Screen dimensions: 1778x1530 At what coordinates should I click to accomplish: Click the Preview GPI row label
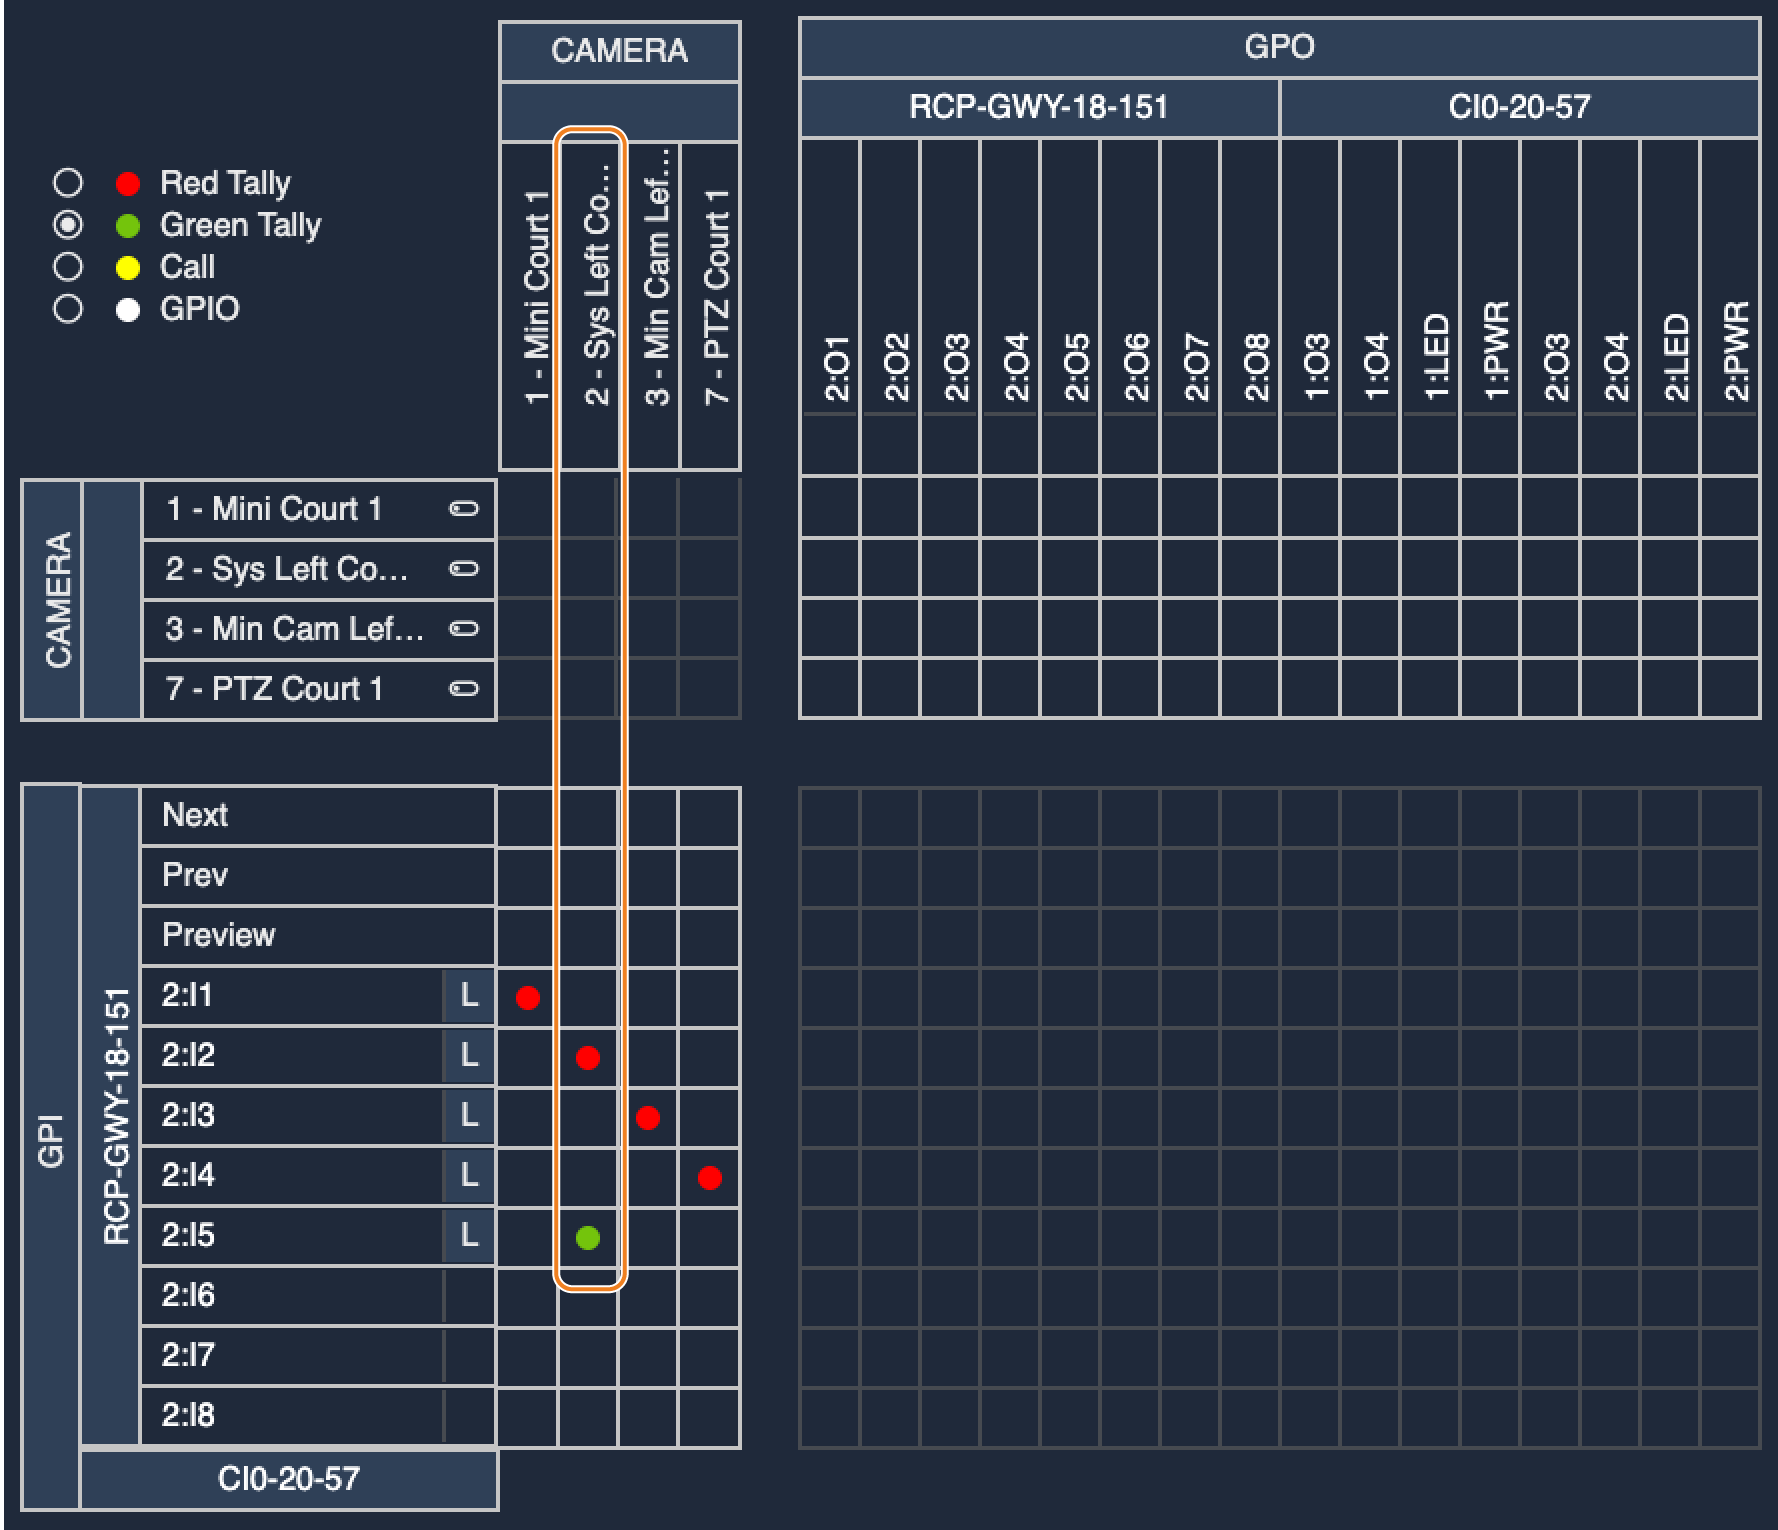318,935
